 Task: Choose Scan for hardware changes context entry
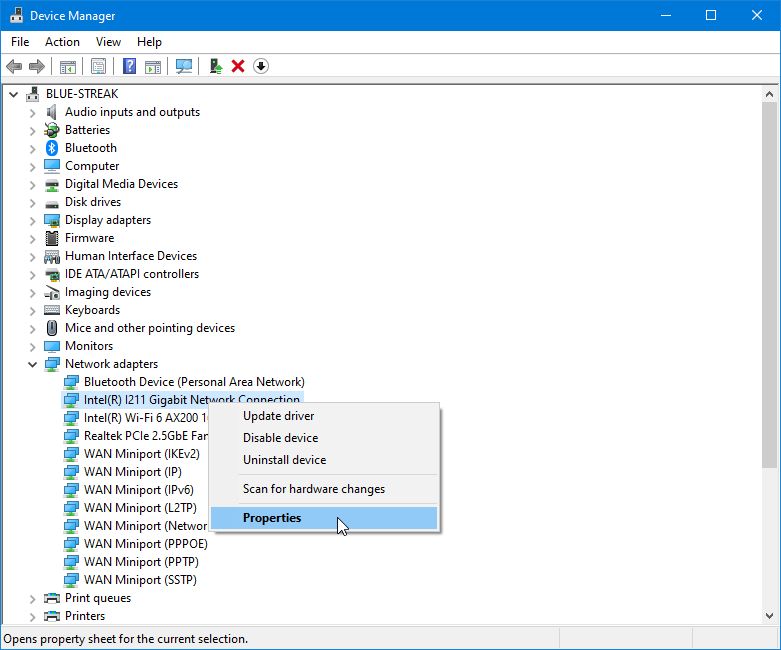pos(324,489)
